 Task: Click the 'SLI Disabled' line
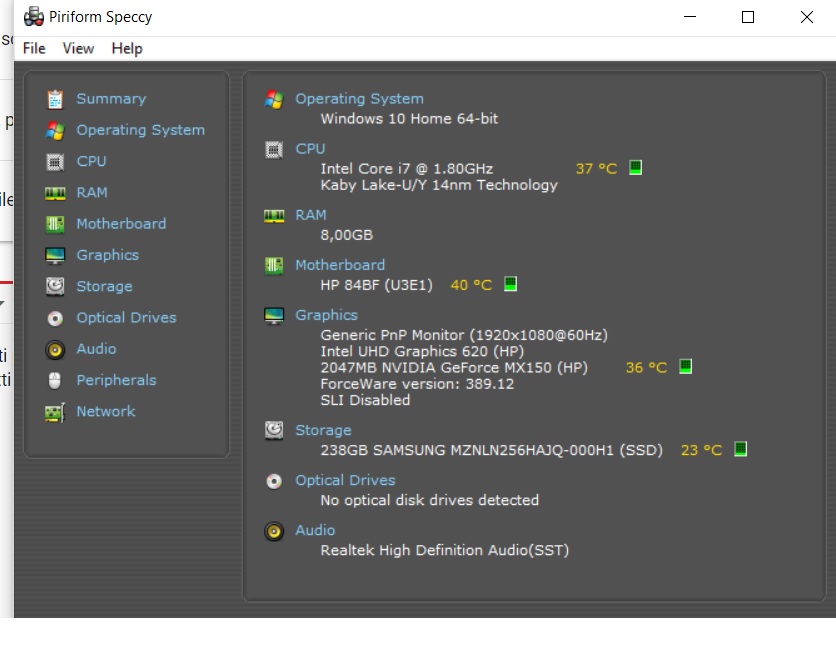point(365,400)
